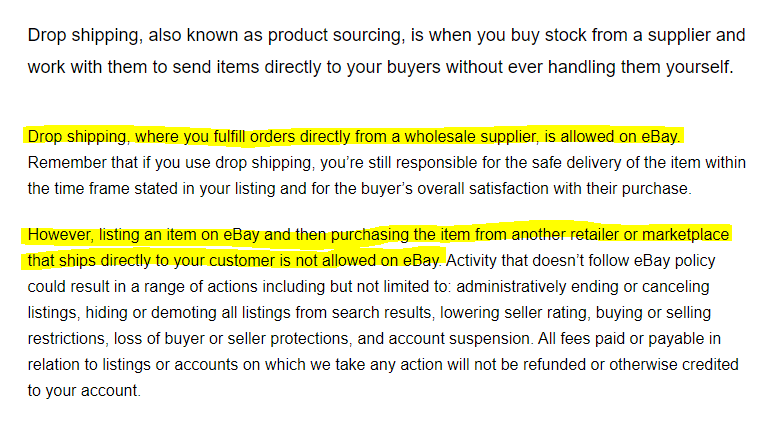Click the words 'administratively ending or canceling'
Image resolution: width=781 pixels, height=434 pixels.
pyautogui.click(x=583, y=287)
